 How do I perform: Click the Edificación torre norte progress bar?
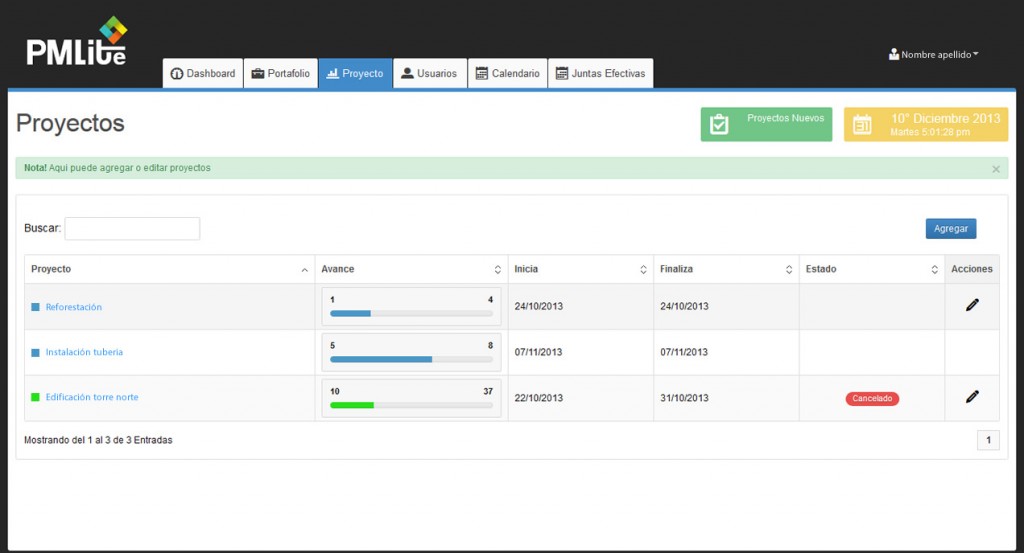(x=411, y=405)
